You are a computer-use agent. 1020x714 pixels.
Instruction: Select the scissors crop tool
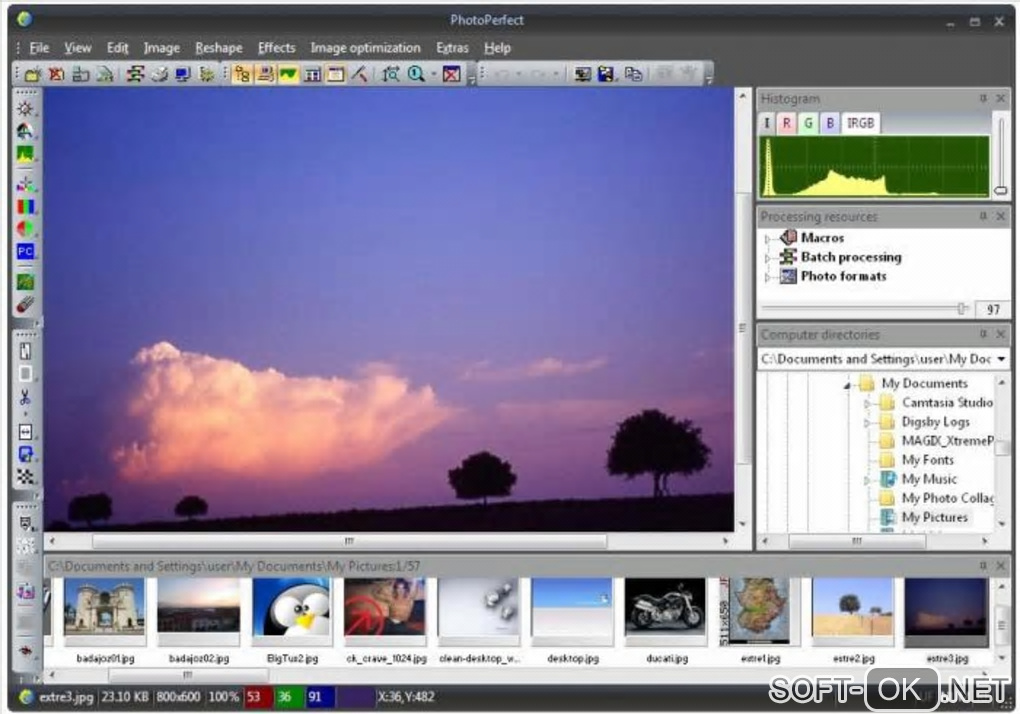click(x=25, y=397)
